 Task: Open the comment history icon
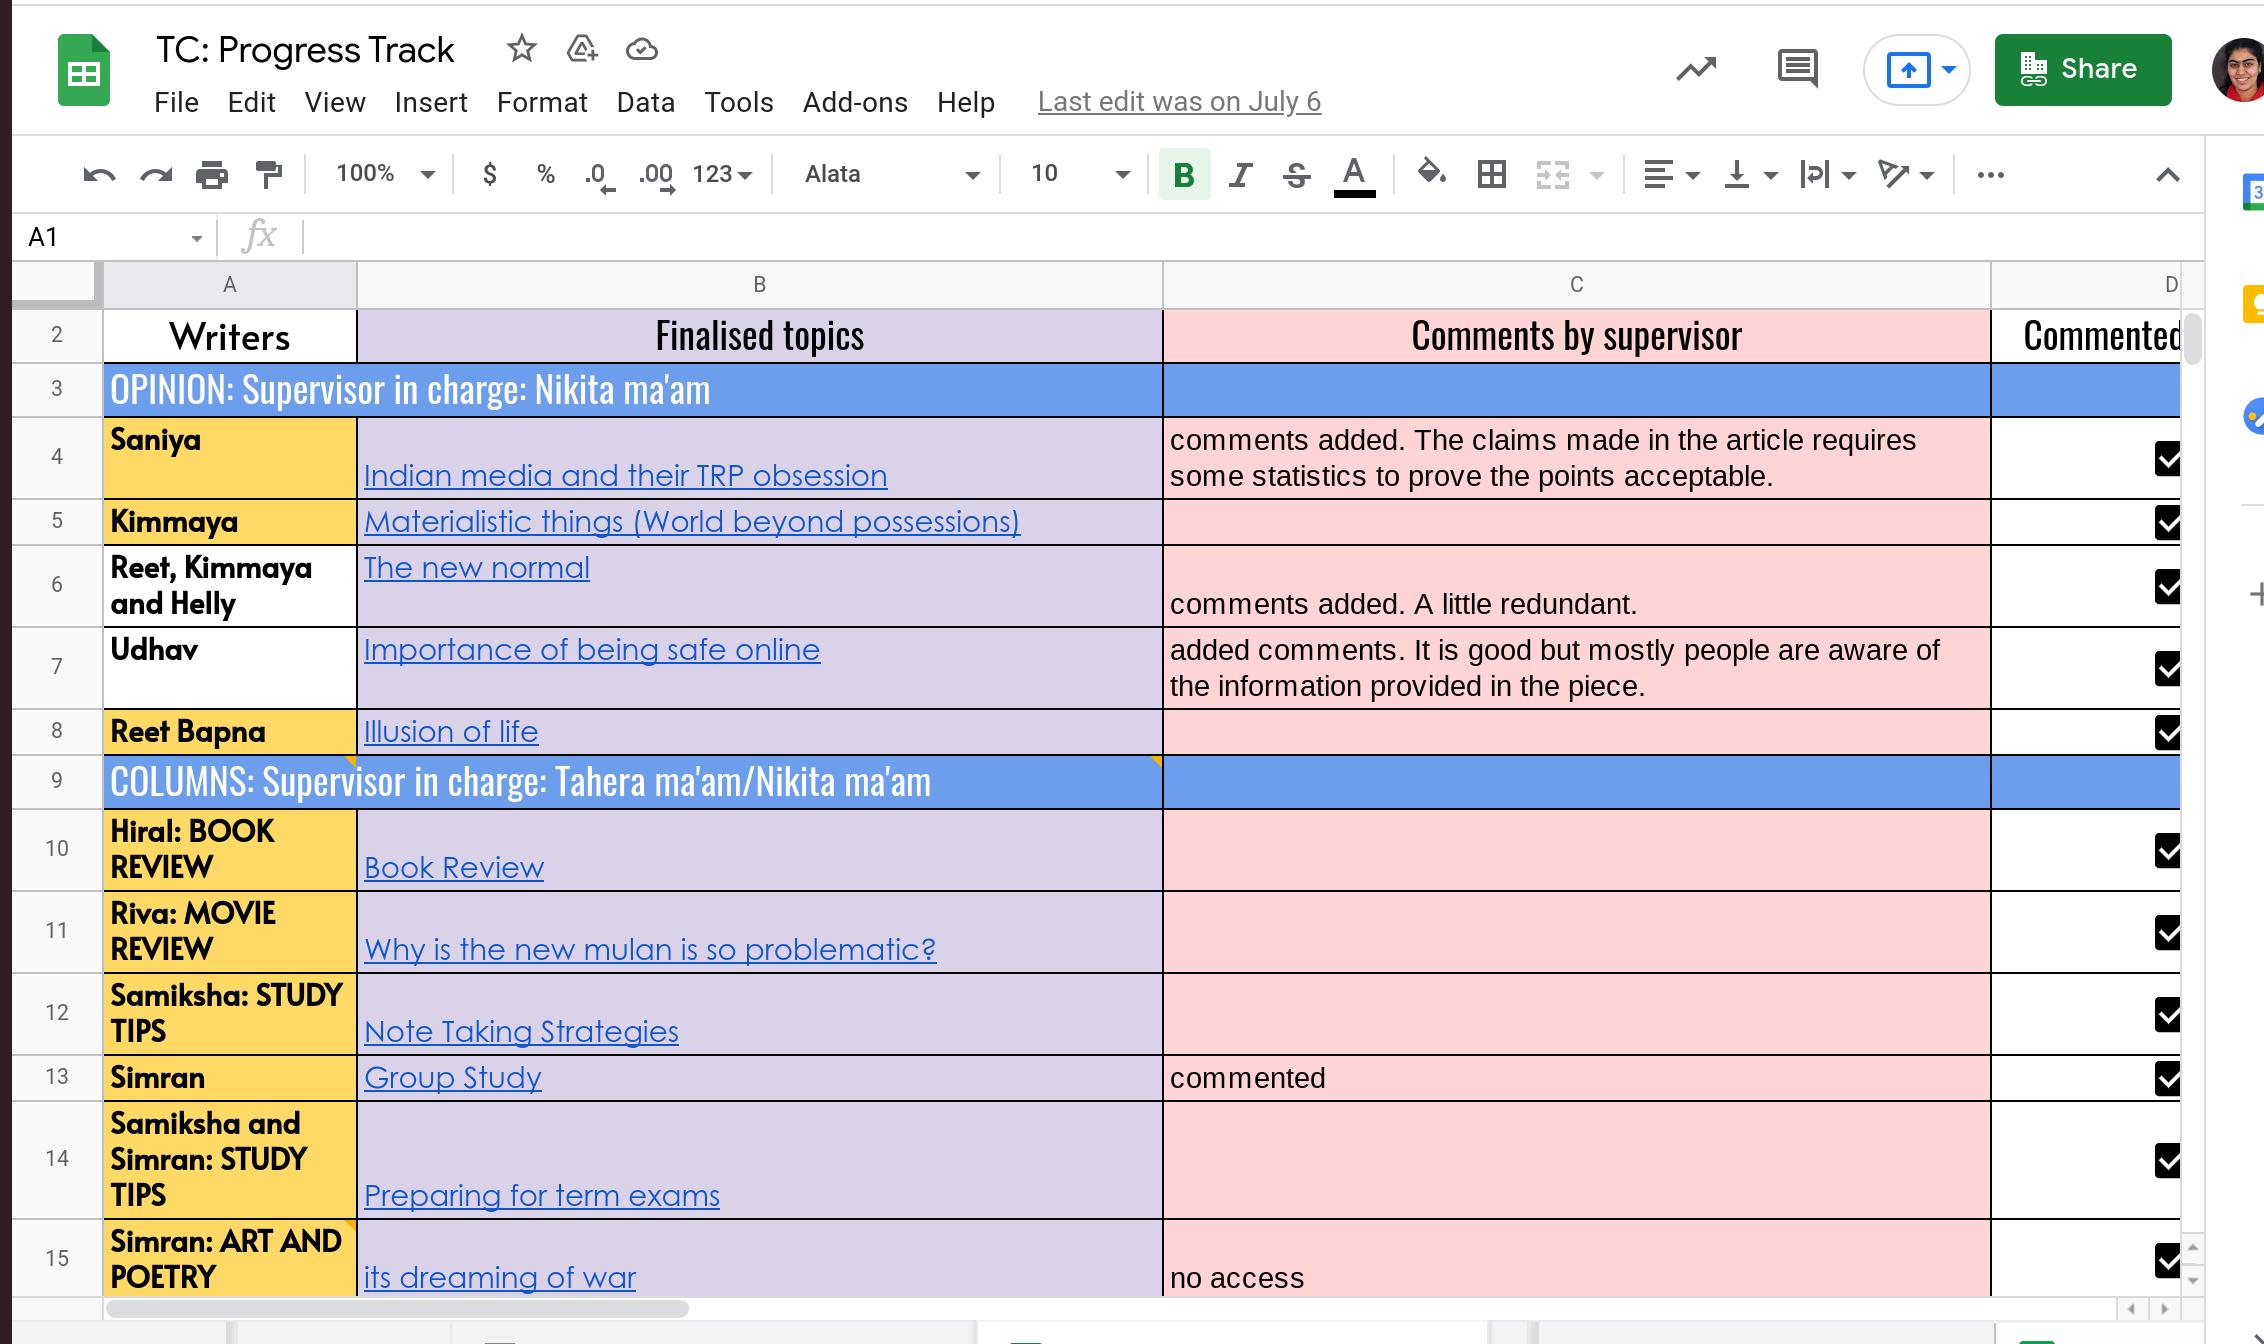(1798, 69)
